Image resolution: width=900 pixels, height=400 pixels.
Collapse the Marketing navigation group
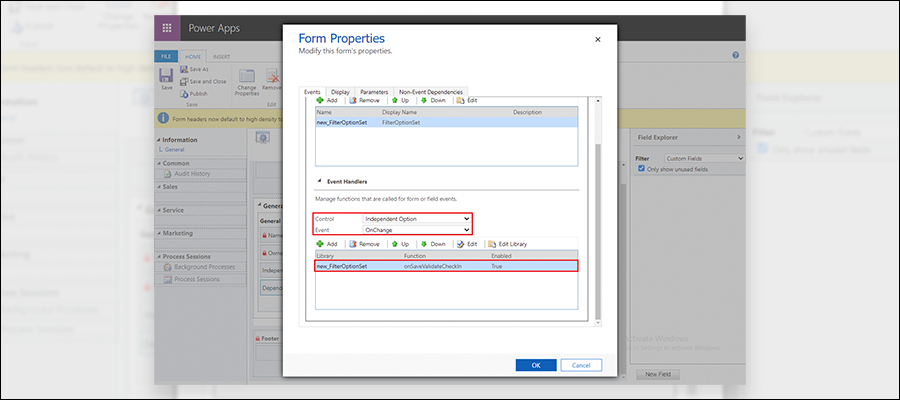point(159,233)
